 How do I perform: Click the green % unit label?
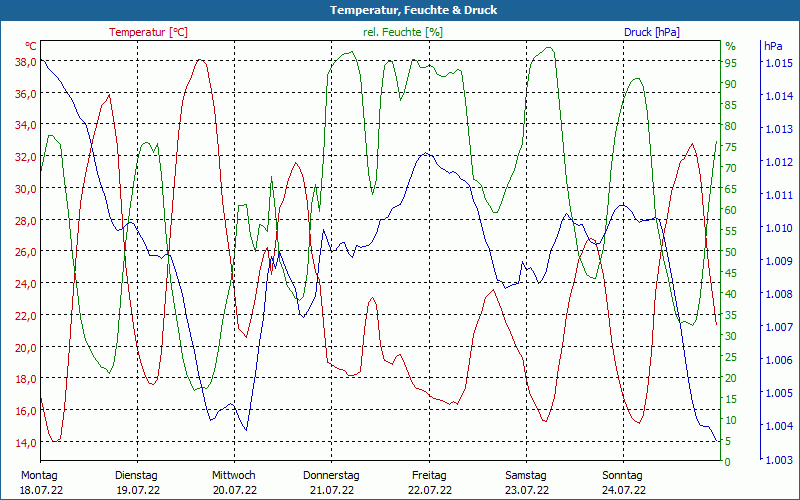coord(730,46)
